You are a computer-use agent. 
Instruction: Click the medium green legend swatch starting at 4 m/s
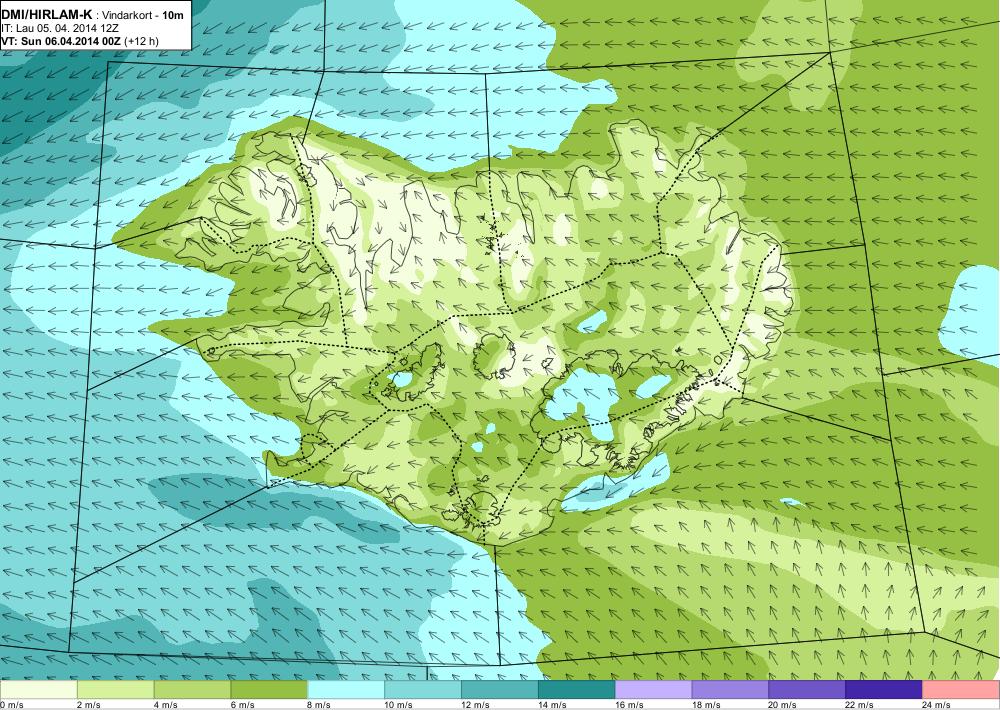[193, 690]
